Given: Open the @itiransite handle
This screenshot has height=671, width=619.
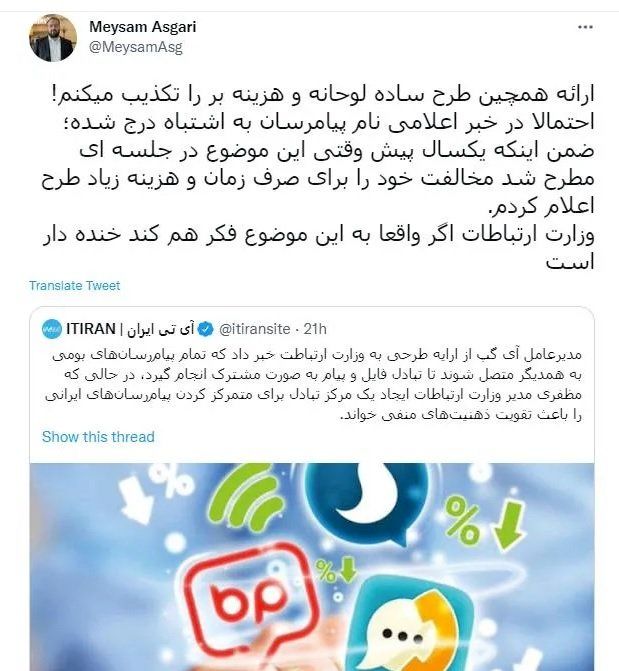Looking at the screenshot, I should (x=254, y=329).
